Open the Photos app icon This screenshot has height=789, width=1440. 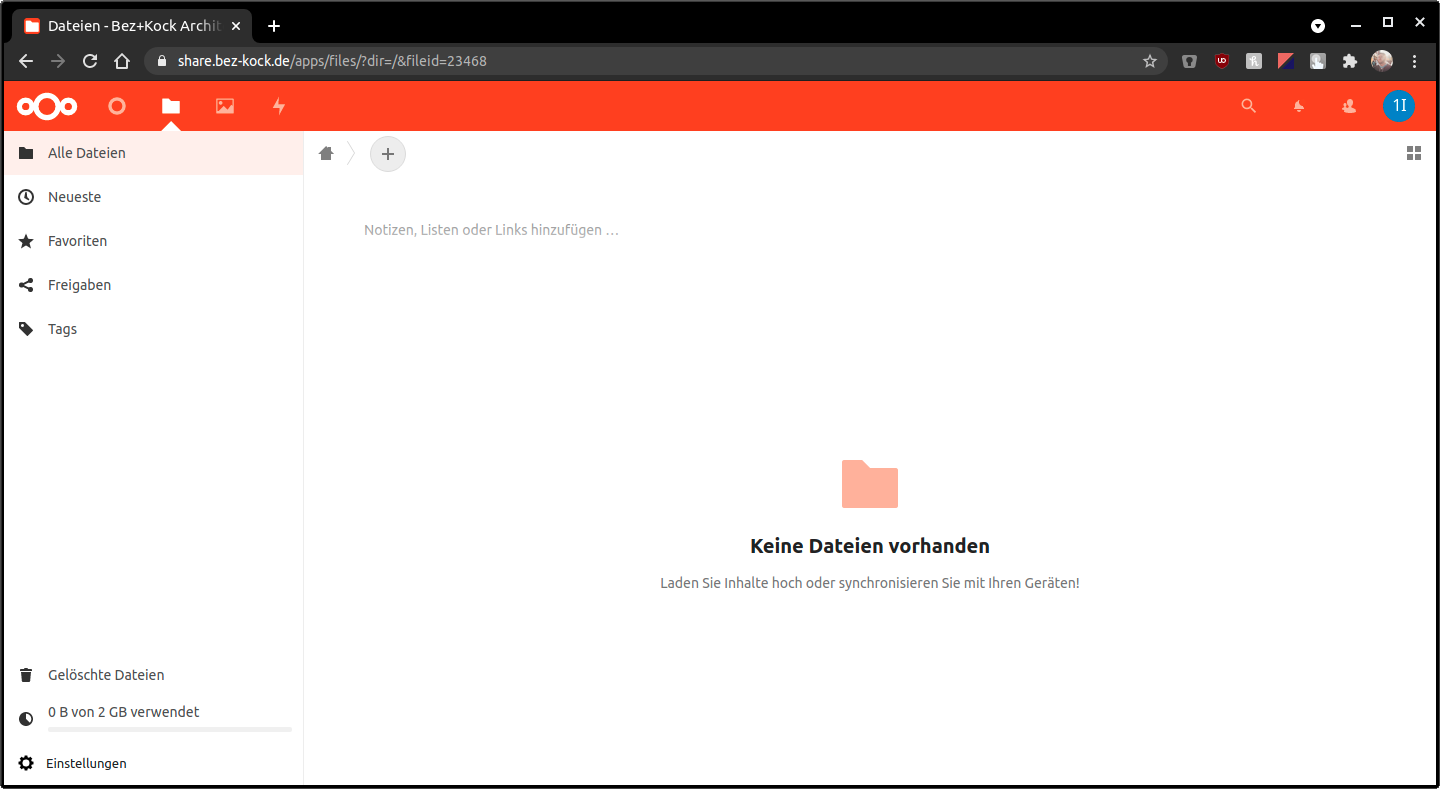click(225, 106)
